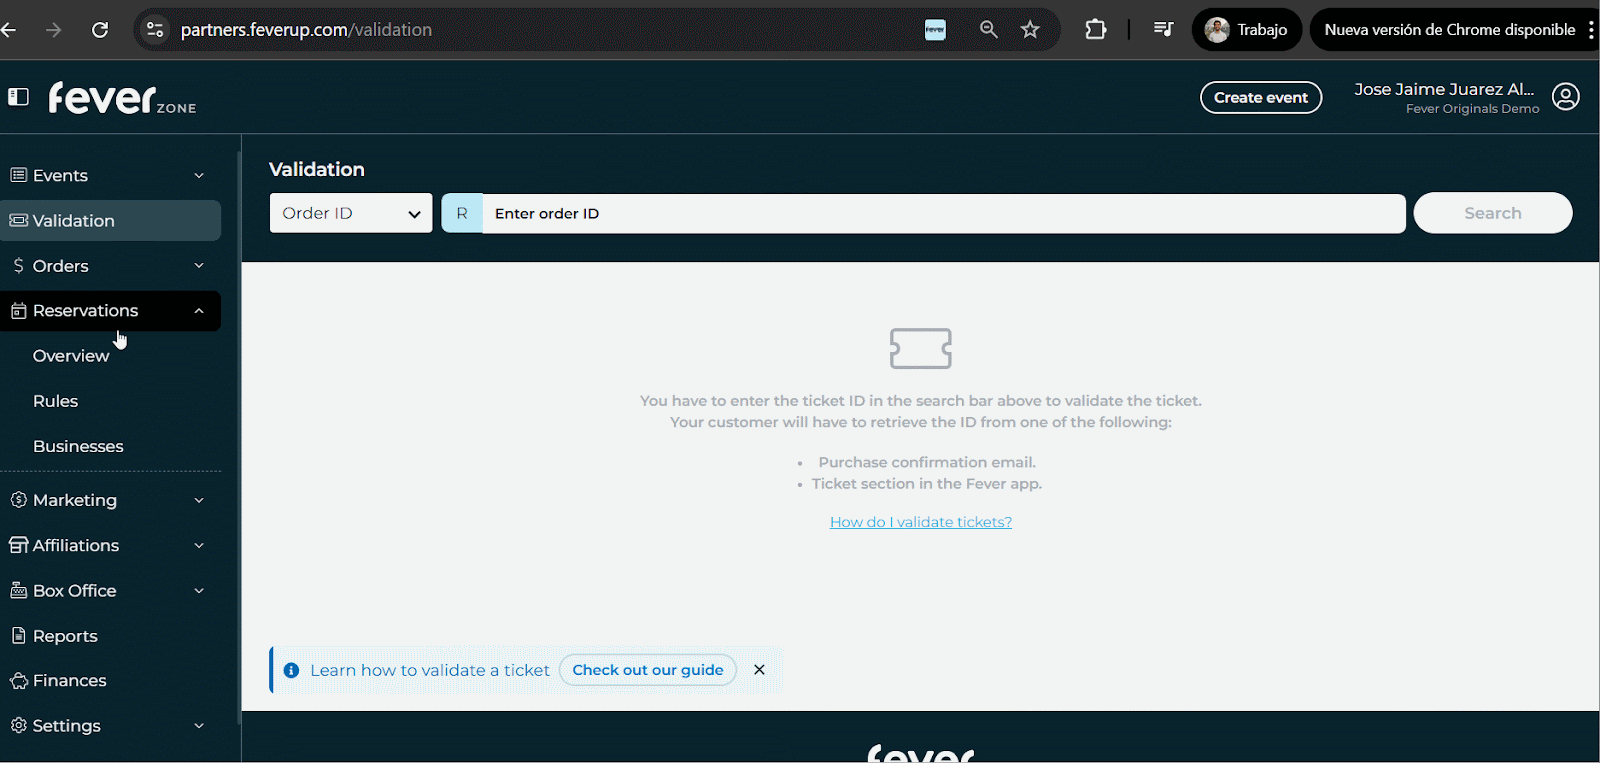Click the Events list icon
Viewport: 1600px width, 763px height.
pyautogui.click(x=18, y=175)
